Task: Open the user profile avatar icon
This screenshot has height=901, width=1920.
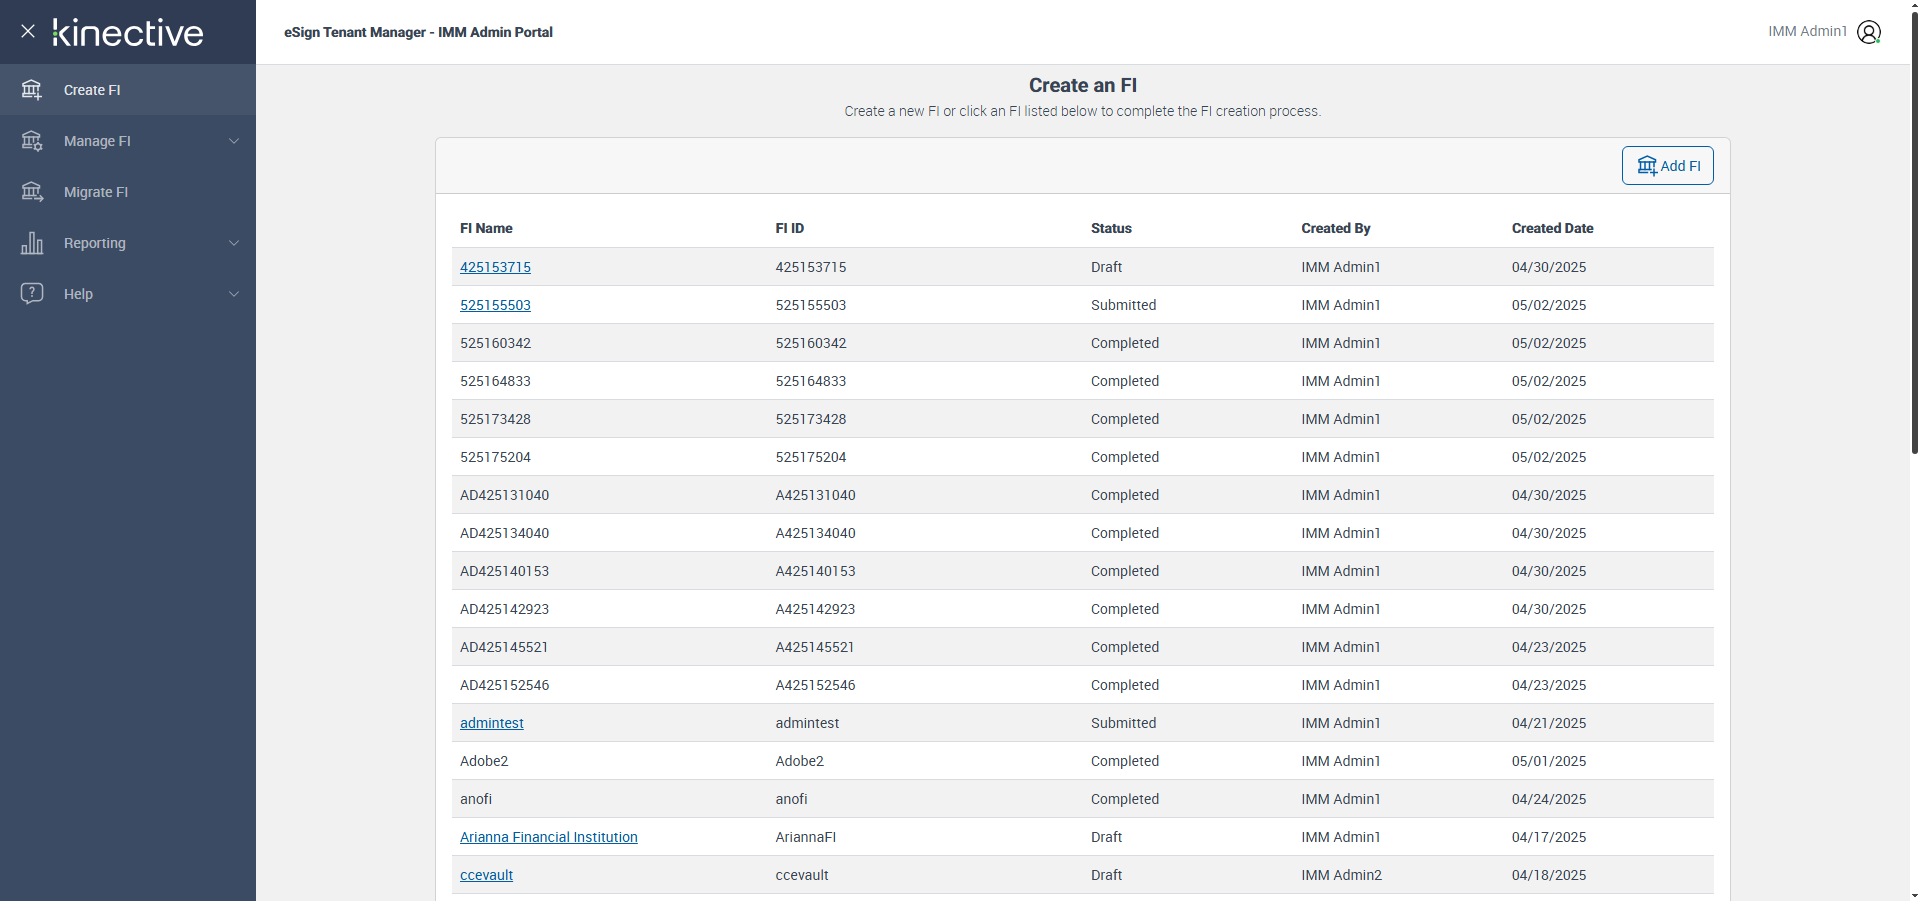Action: coord(1868,32)
